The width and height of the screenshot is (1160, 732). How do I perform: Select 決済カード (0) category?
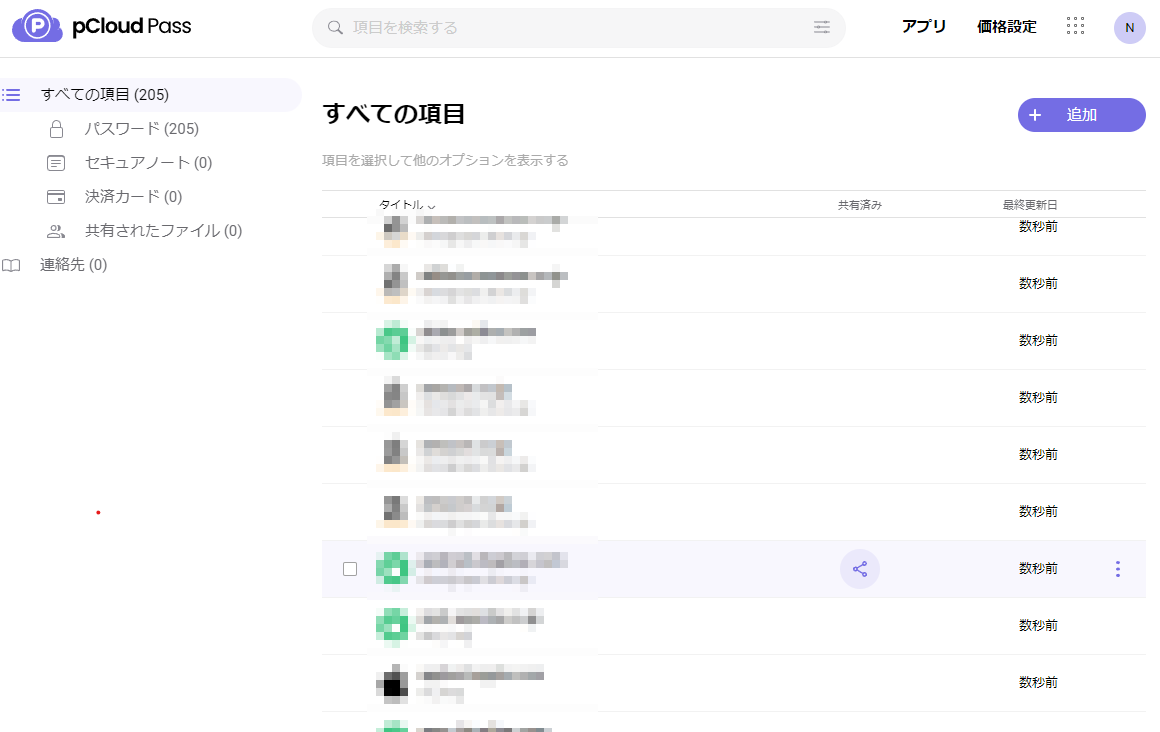(x=133, y=197)
